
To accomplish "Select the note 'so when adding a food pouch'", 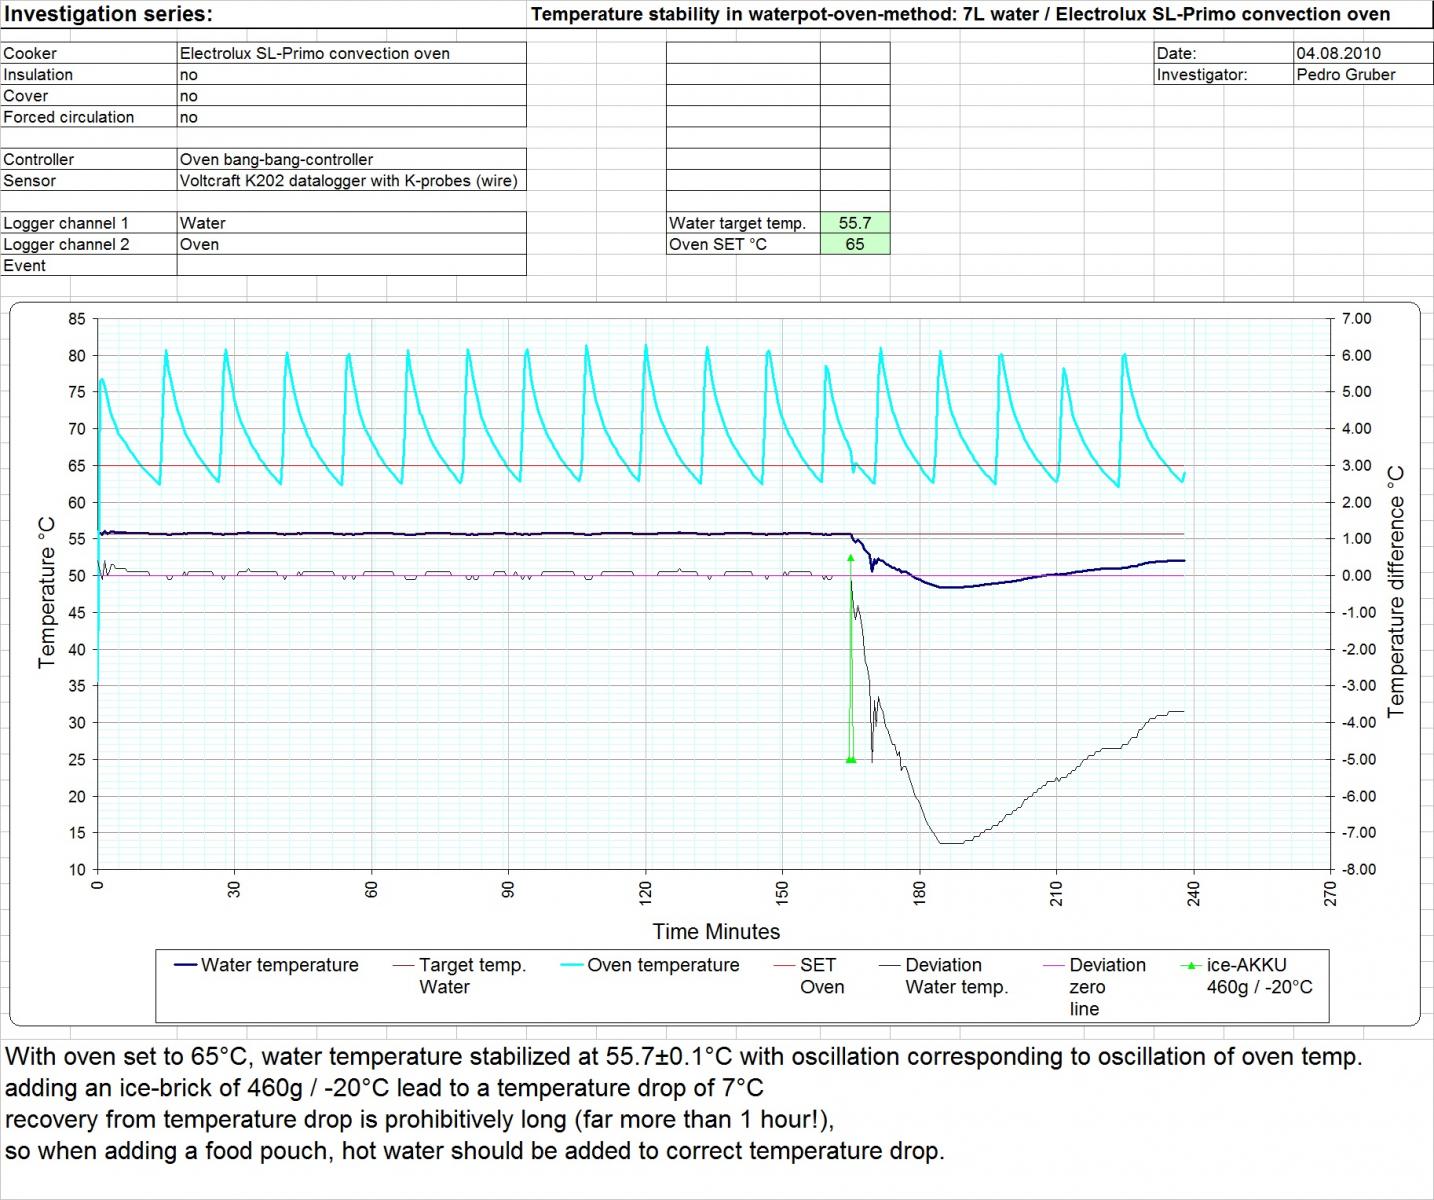I will (x=474, y=1151).
